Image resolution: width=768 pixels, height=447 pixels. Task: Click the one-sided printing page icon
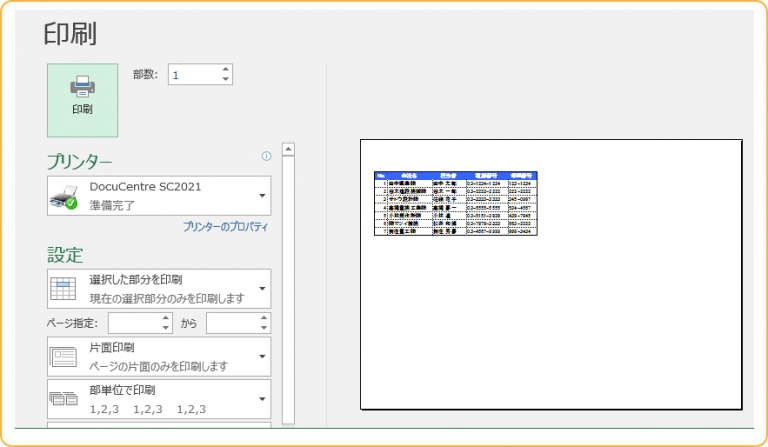pos(63,357)
